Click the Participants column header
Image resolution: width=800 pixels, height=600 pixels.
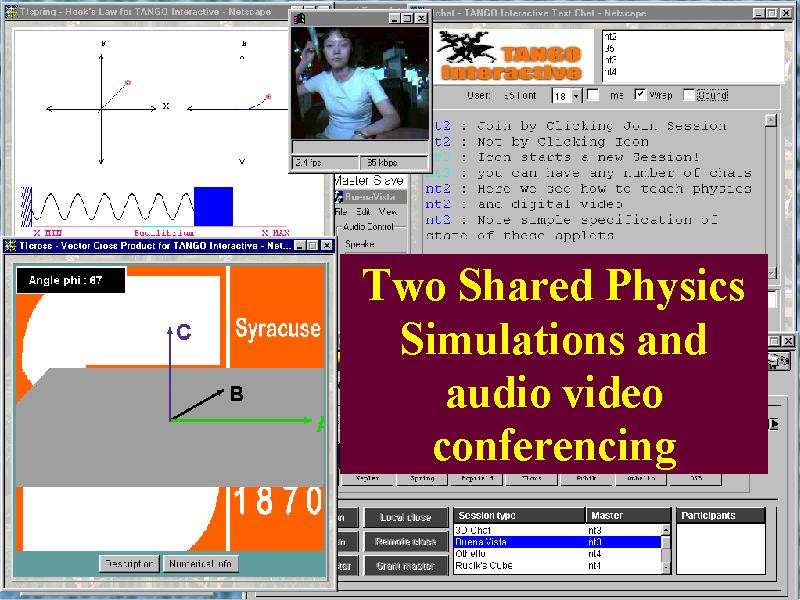(x=720, y=515)
